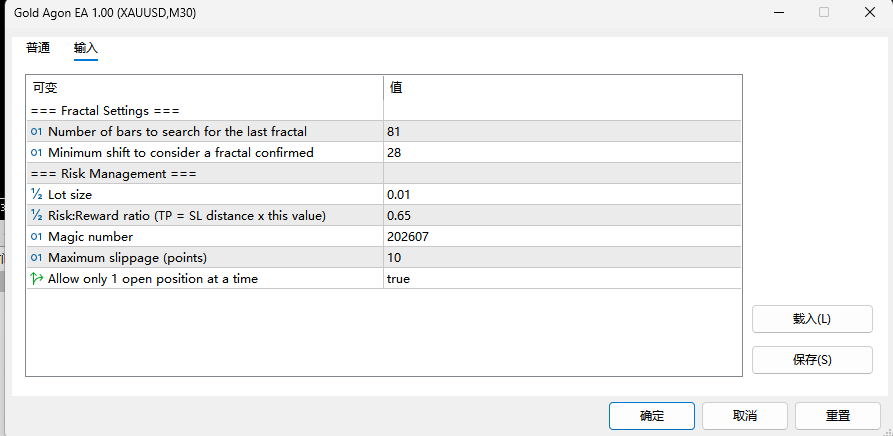Select the 输入 tab
893x436 pixels.
coord(86,48)
